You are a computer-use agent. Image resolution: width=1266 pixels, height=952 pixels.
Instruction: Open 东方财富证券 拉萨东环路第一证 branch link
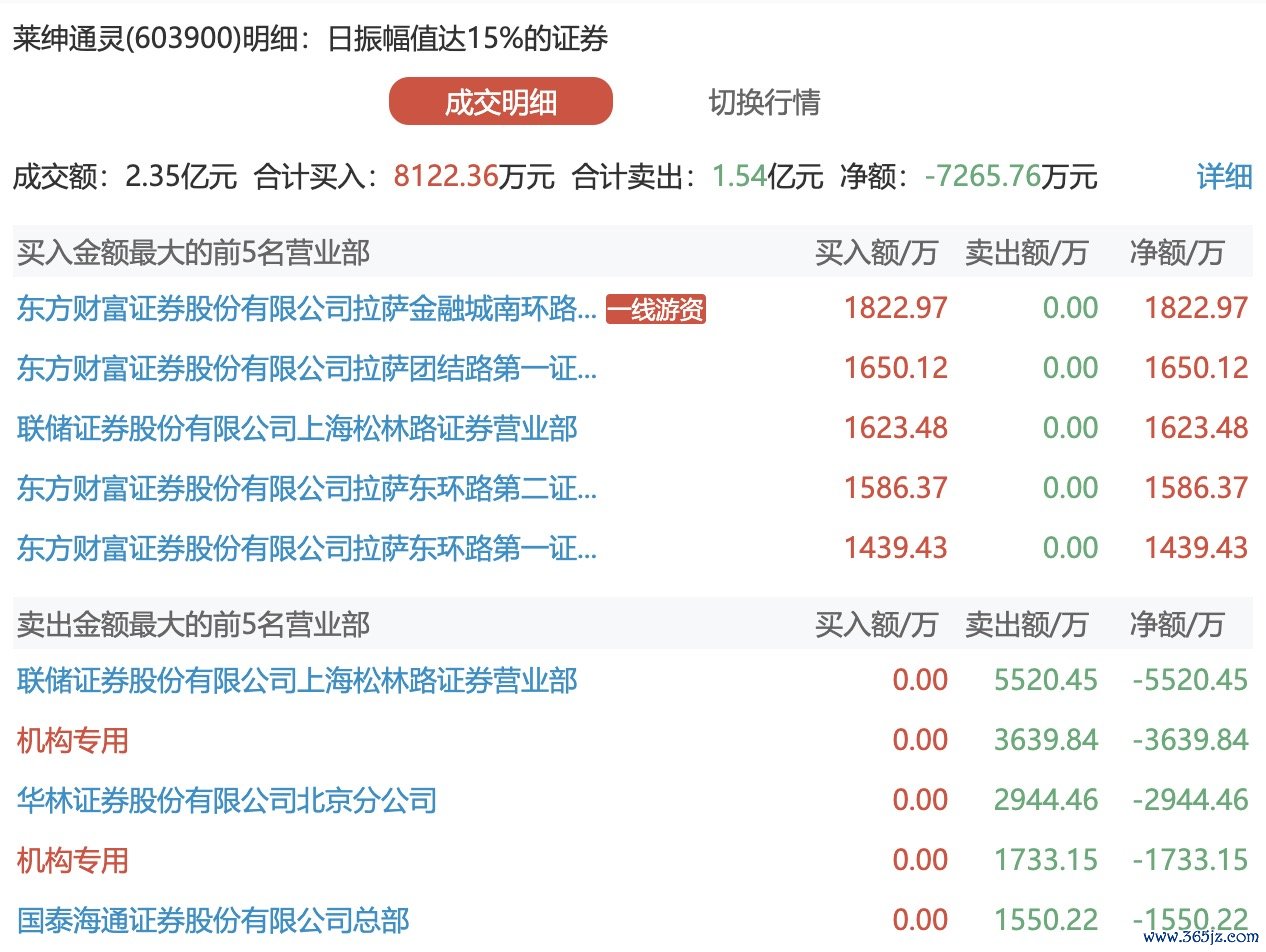[x=307, y=549]
